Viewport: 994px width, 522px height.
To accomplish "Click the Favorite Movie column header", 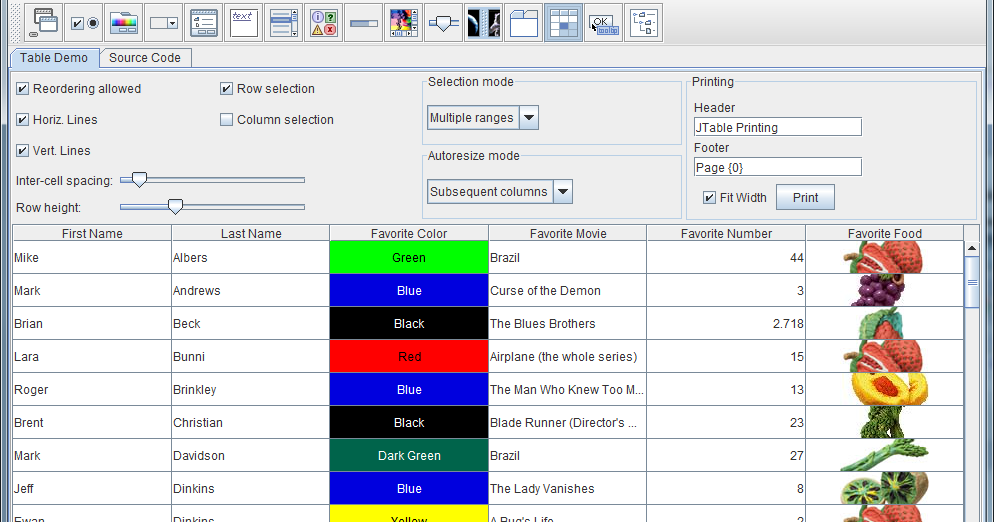I will (568, 233).
